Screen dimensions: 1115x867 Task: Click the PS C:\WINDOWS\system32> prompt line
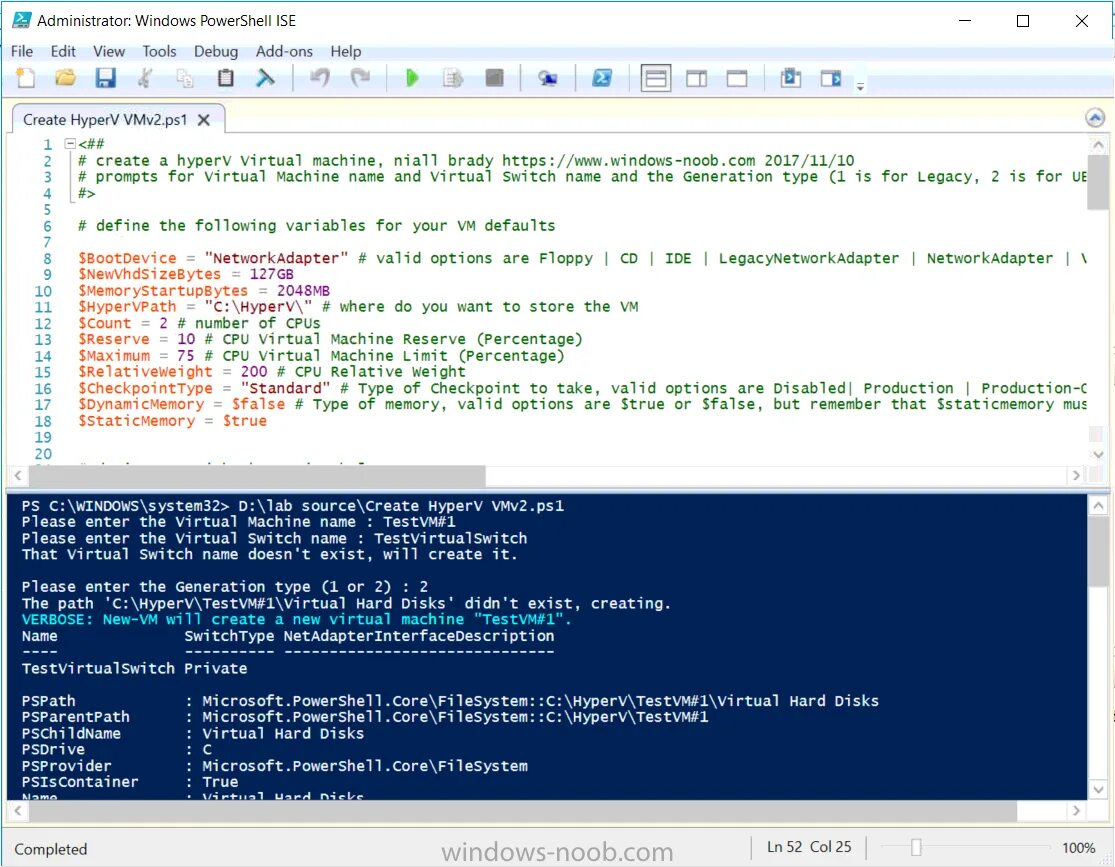click(292, 506)
